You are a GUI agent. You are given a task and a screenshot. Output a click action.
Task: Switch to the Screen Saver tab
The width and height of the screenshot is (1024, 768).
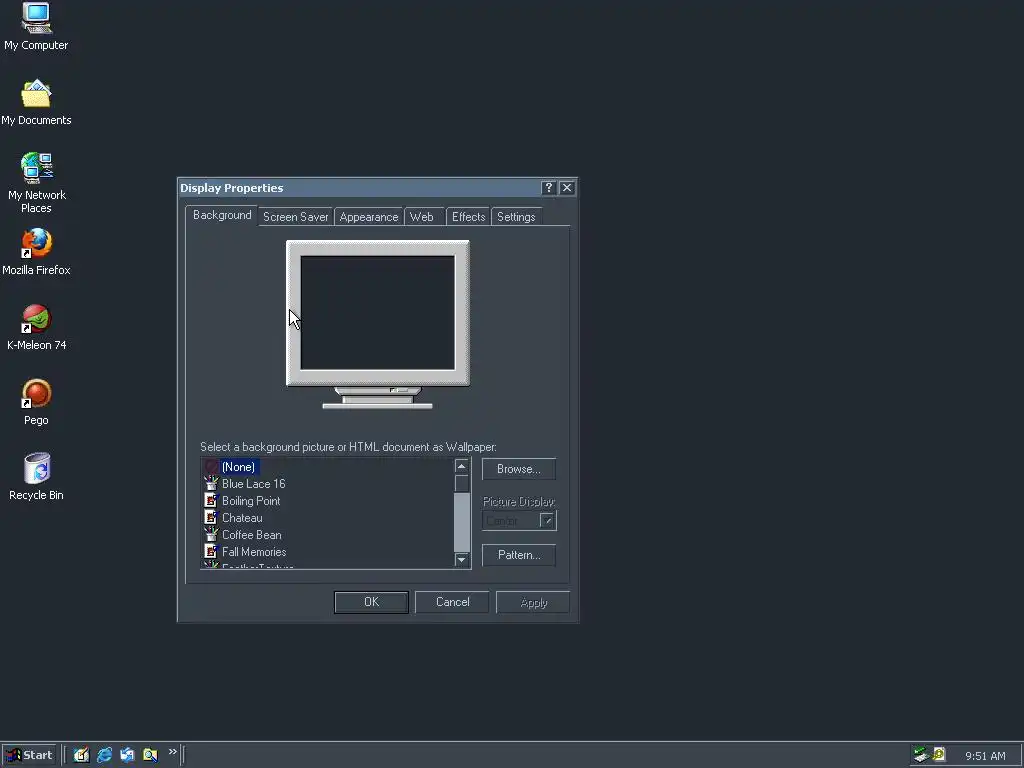[295, 217]
